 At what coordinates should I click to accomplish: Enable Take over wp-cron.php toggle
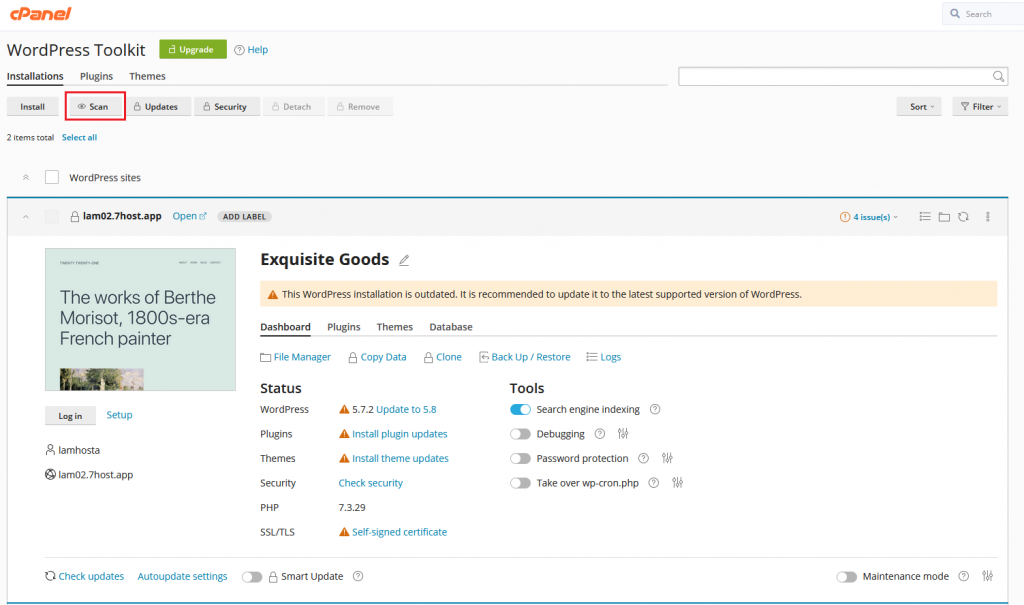[x=520, y=483]
